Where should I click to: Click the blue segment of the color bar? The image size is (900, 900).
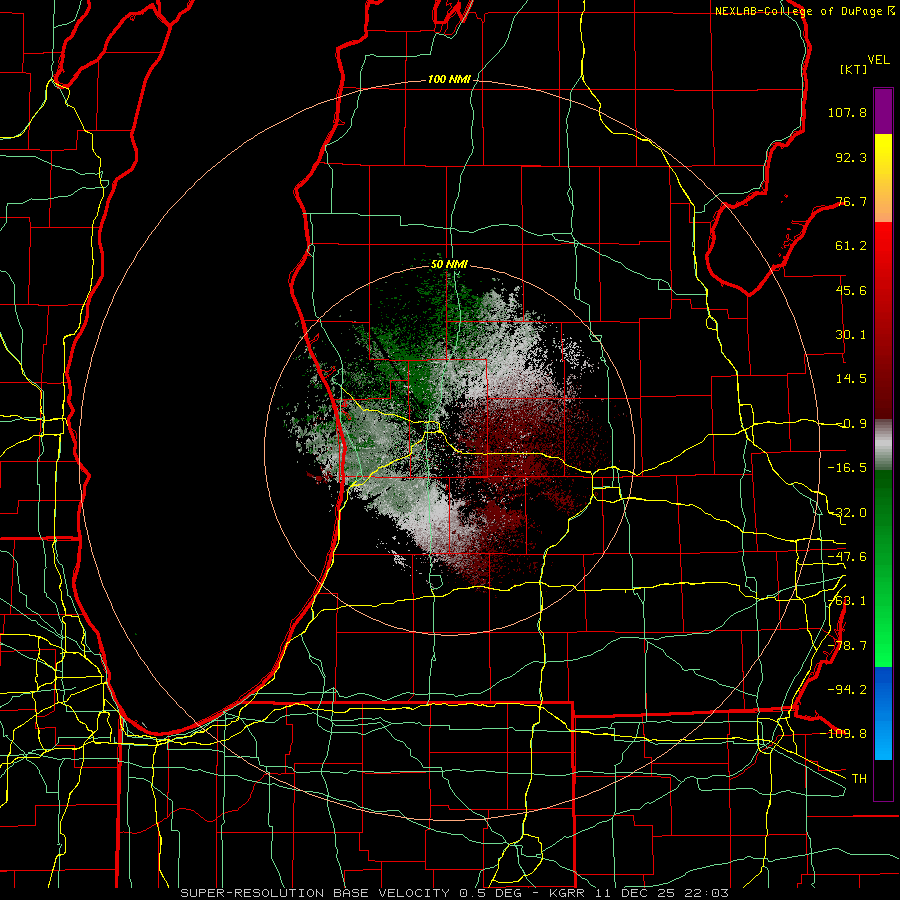(883, 713)
